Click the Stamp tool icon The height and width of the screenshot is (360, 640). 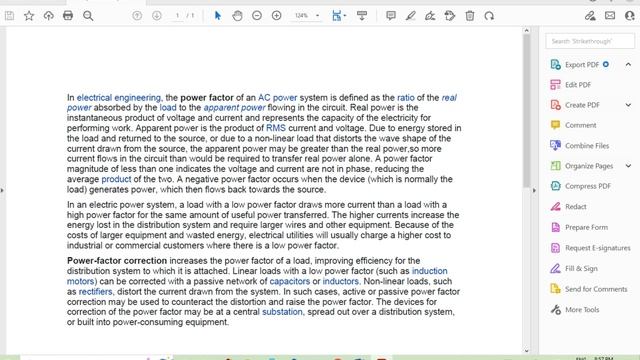(x=450, y=16)
